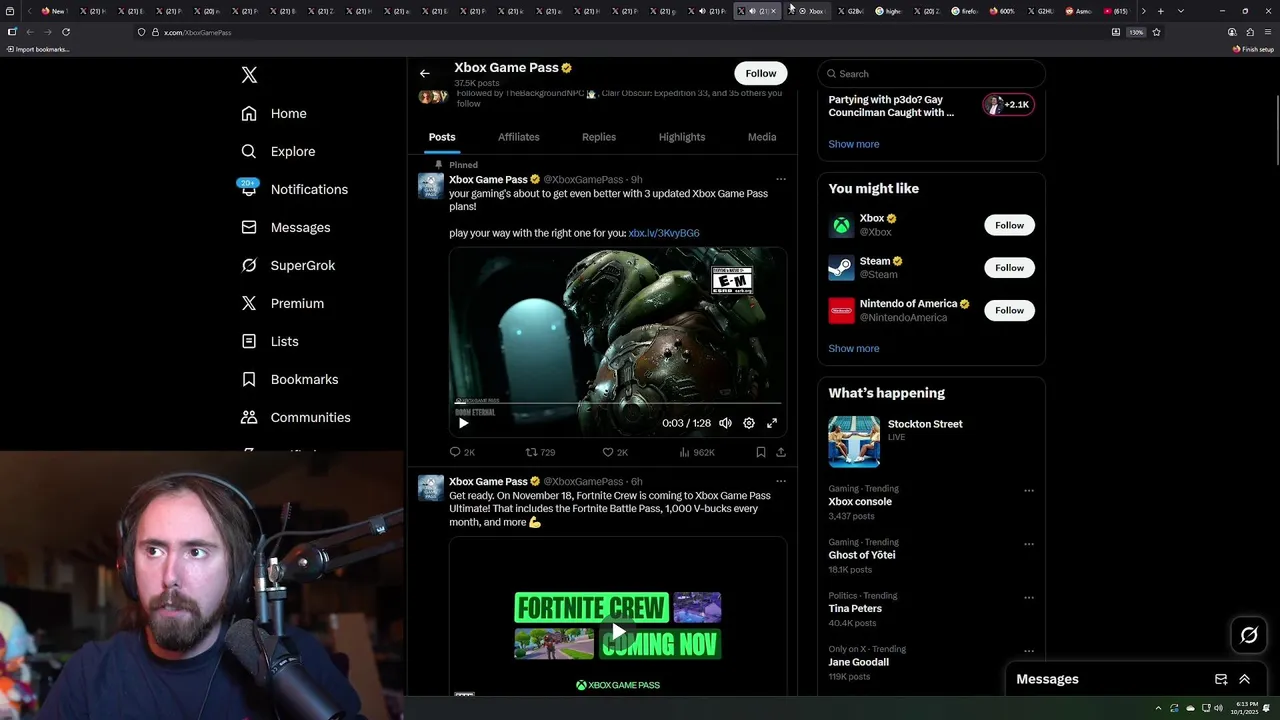The image size is (1280, 720).
Task: Switch to the Media tab
Action: click(x=762, y=137)
